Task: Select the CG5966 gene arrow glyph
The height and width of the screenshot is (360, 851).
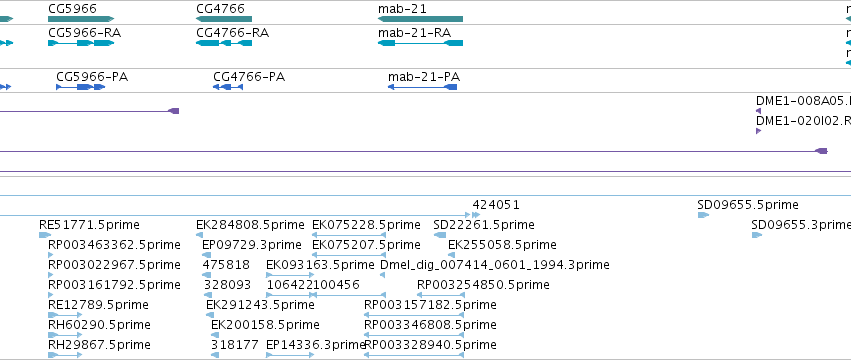Action: (81, 19)
